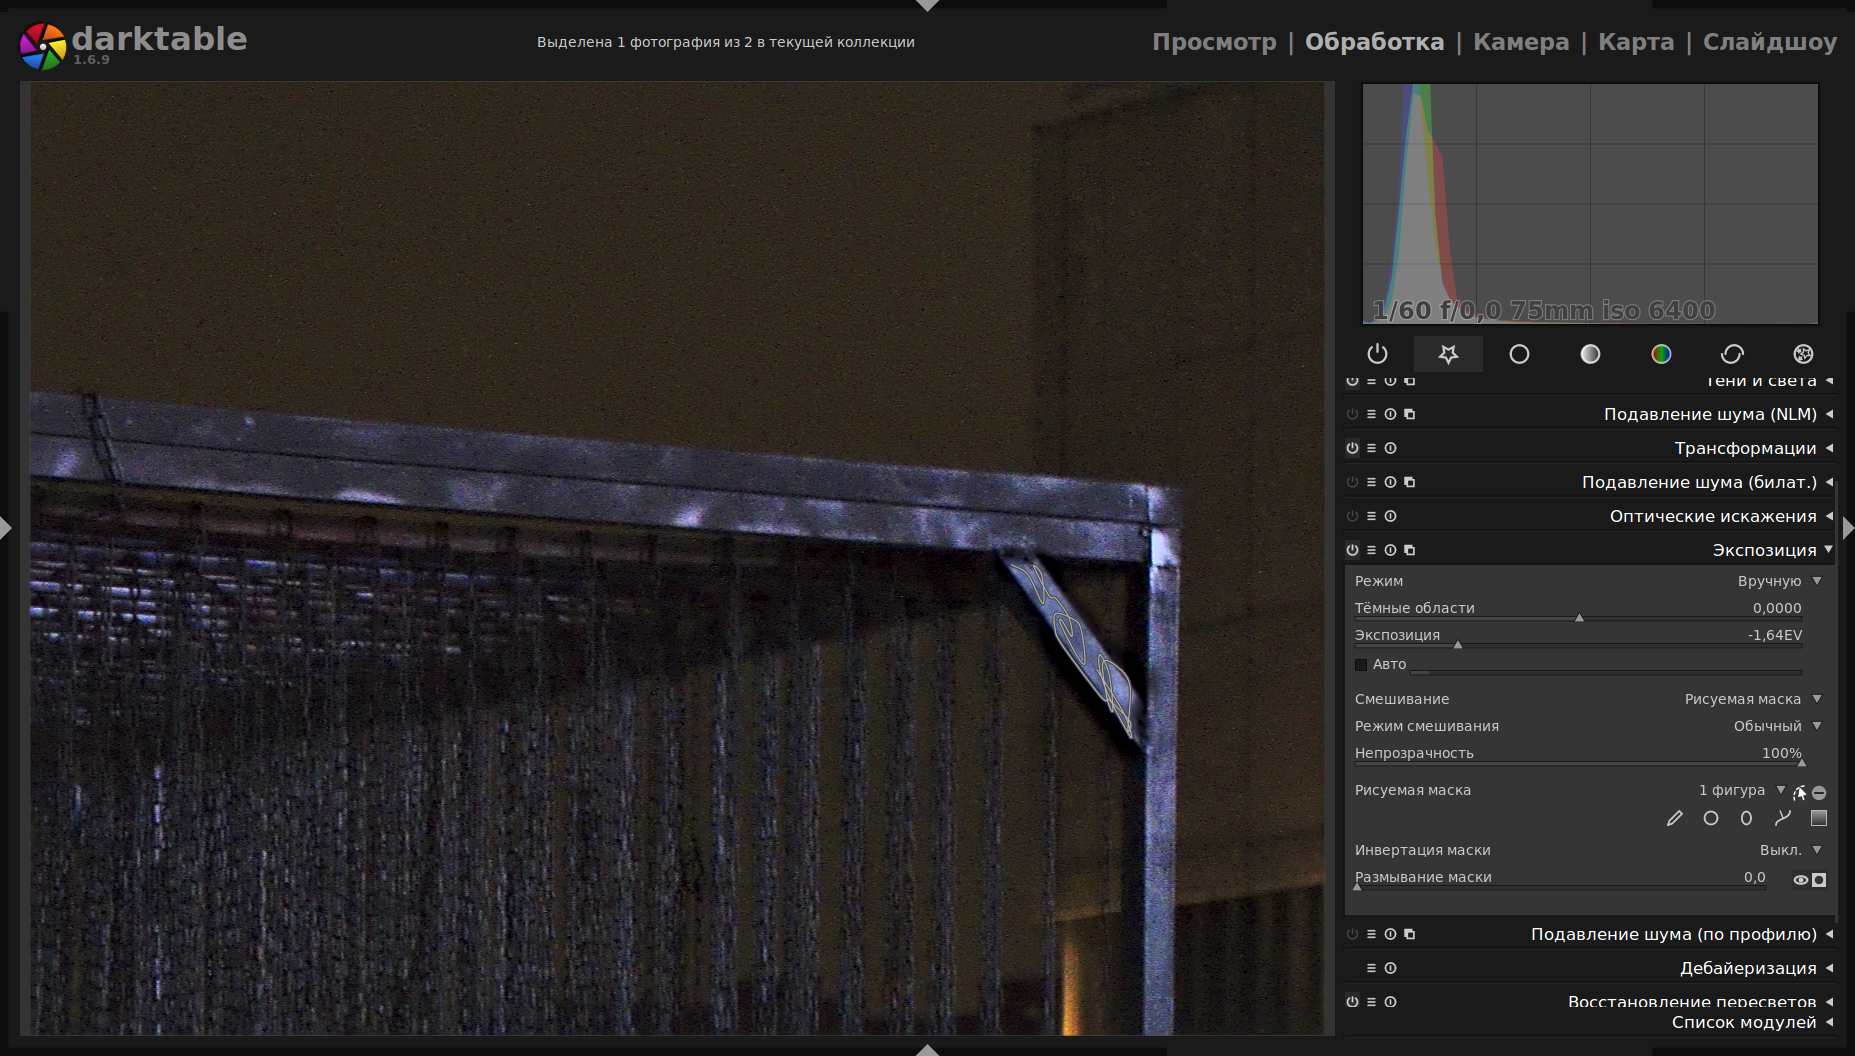This screenshot has width=1855, height=1056.
Task: Enable Подавление шума (NLM) module
Action: tap(1352, 414)
